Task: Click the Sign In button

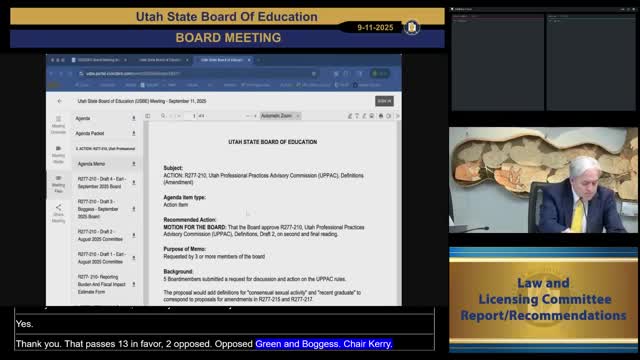Action: 384,101
